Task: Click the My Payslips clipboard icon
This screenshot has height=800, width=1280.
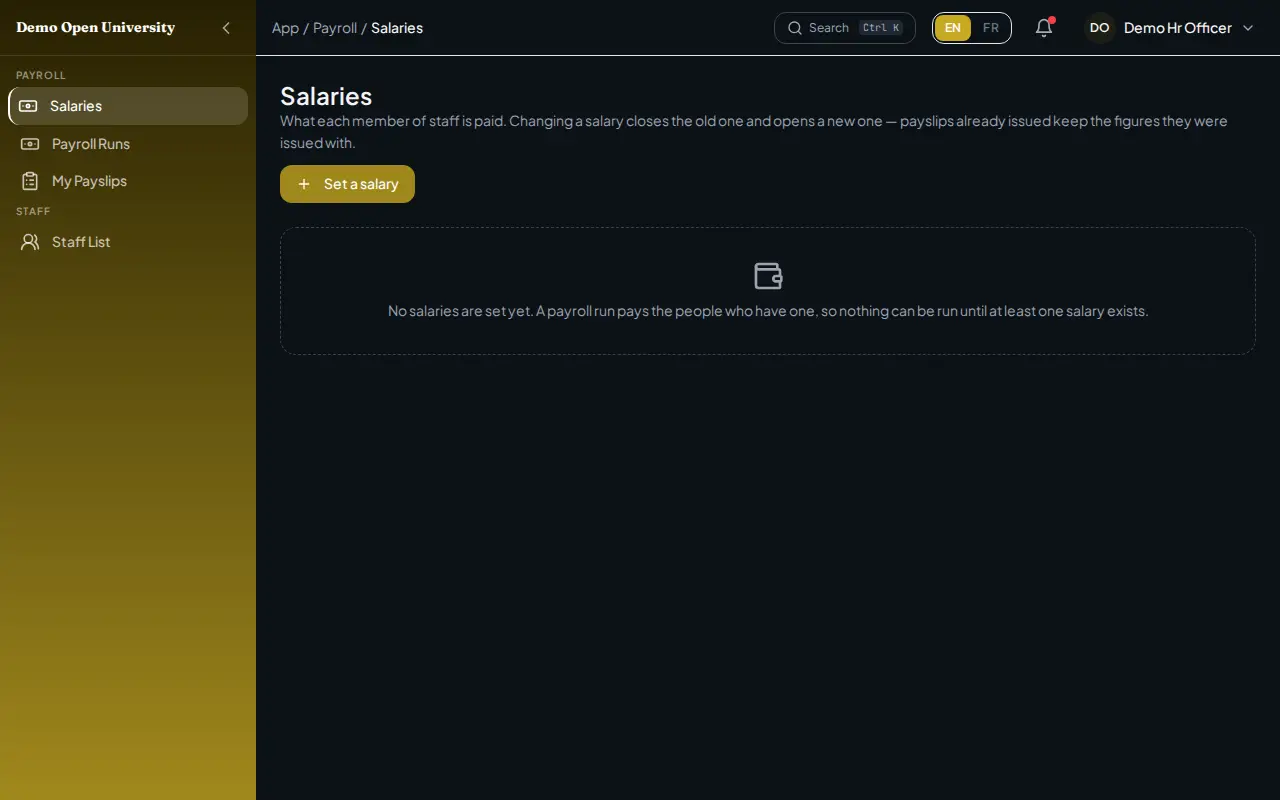Action: (x=30, y=181)
